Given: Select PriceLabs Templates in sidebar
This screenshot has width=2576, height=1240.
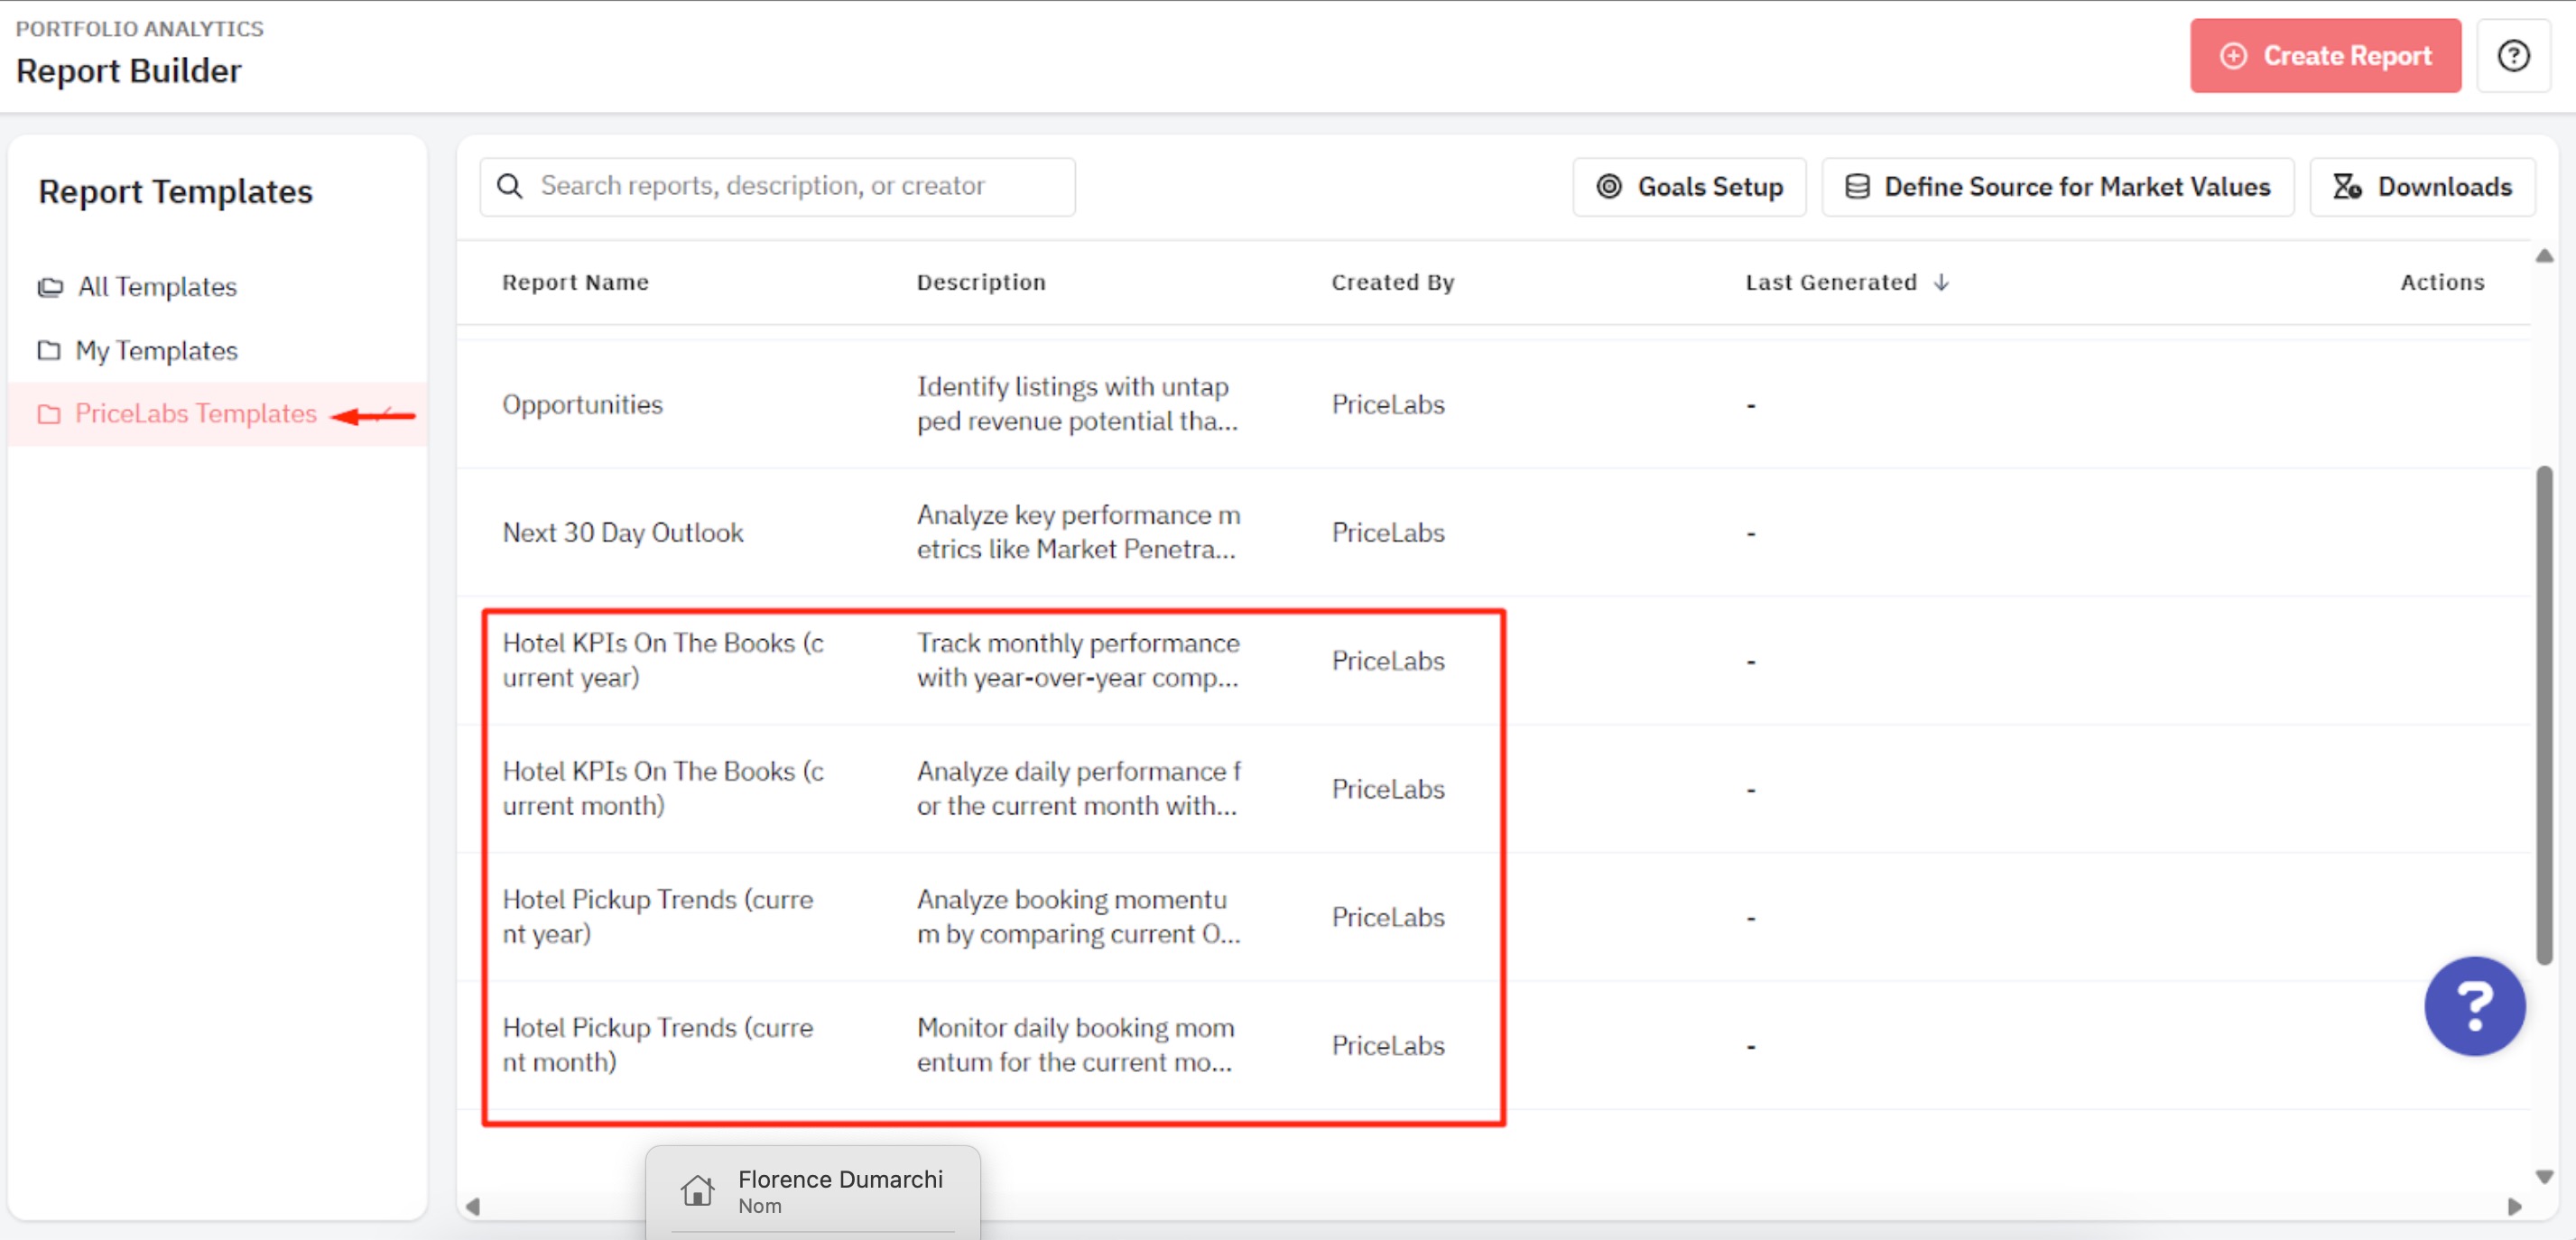Looking at the screenshot, I should point(217,414).
